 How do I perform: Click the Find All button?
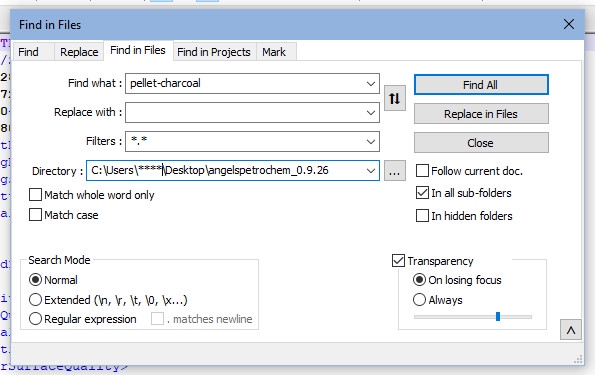click(x=481, y=85)
